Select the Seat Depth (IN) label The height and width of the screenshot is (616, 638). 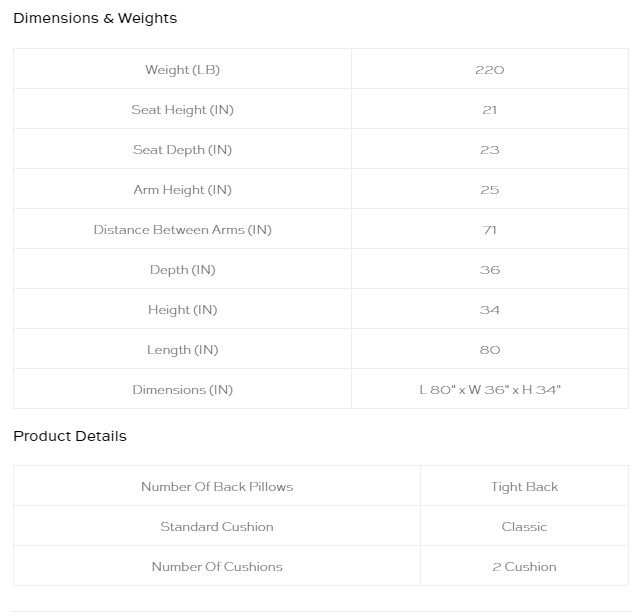182,150
